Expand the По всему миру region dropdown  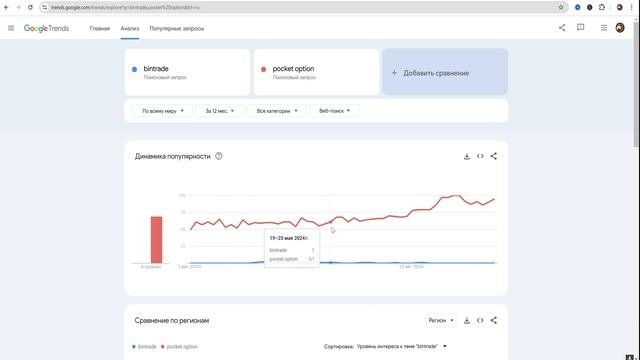162,111
